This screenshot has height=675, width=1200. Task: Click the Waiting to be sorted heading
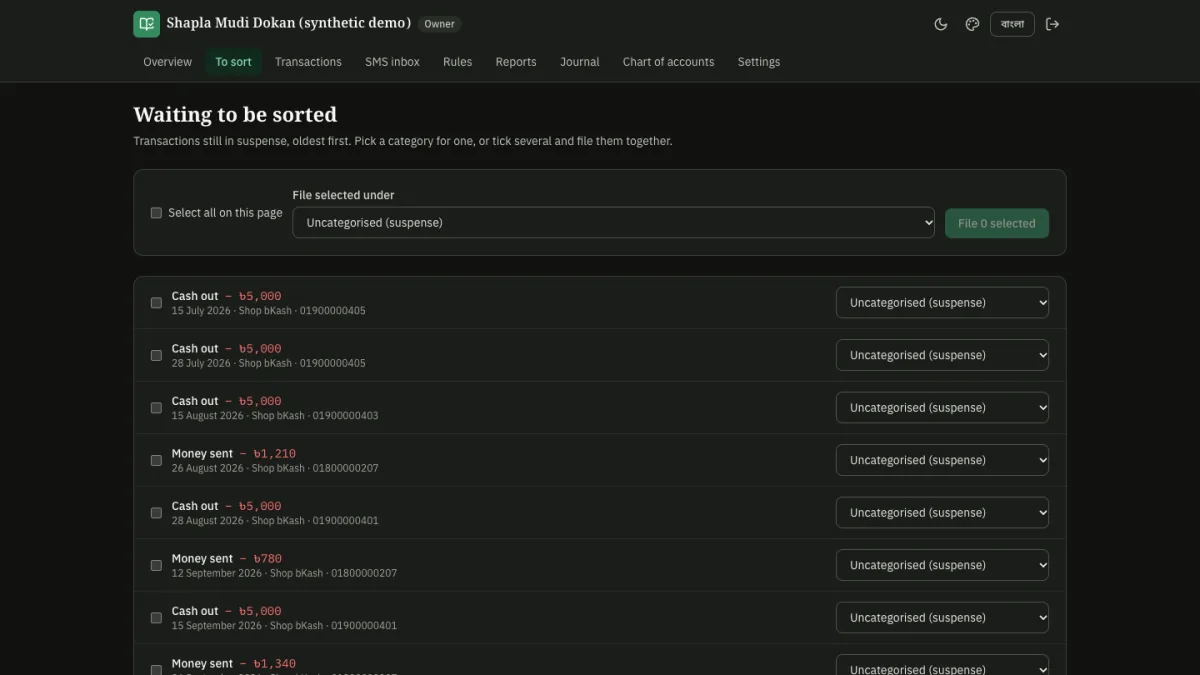(235, 114)
